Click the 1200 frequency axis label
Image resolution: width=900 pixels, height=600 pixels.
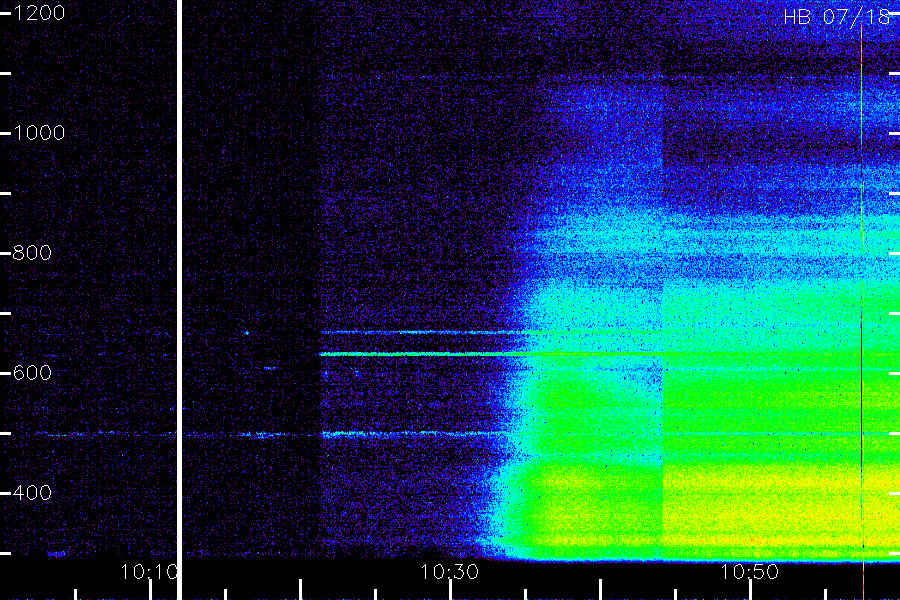38,13
